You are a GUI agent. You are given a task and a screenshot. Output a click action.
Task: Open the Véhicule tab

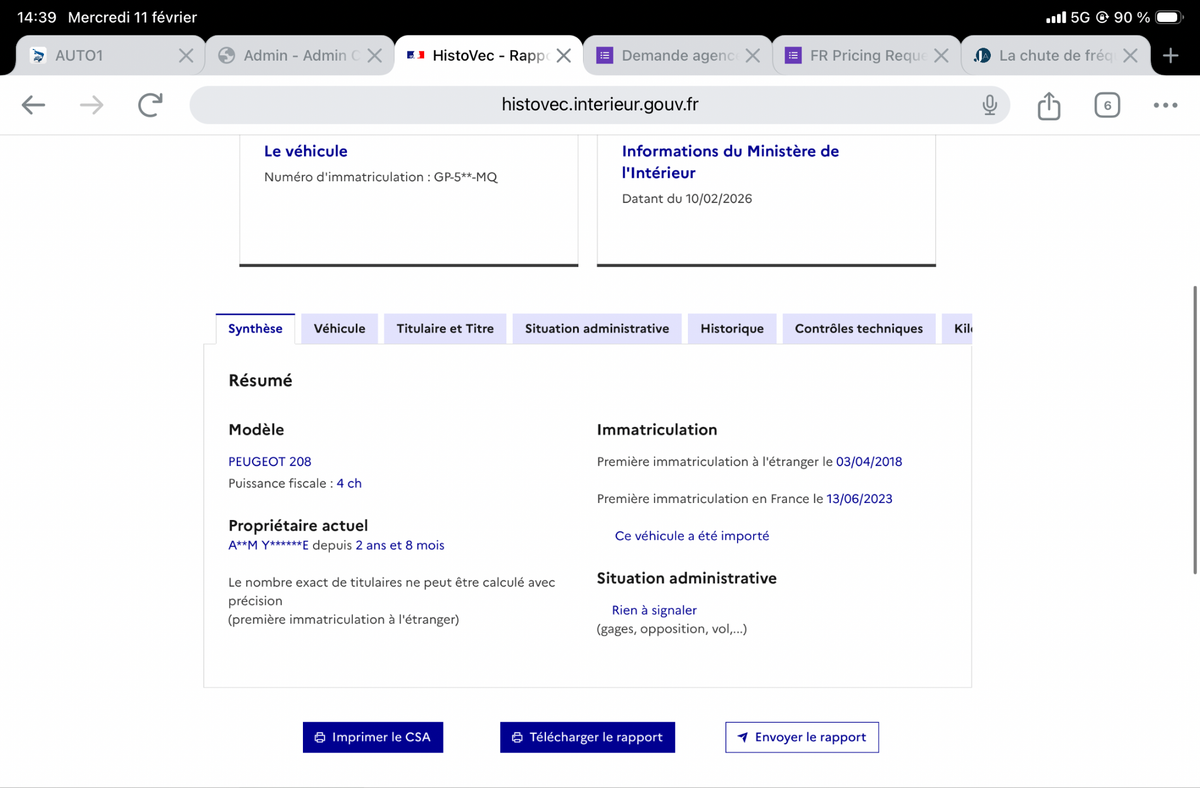pos(339,329)
